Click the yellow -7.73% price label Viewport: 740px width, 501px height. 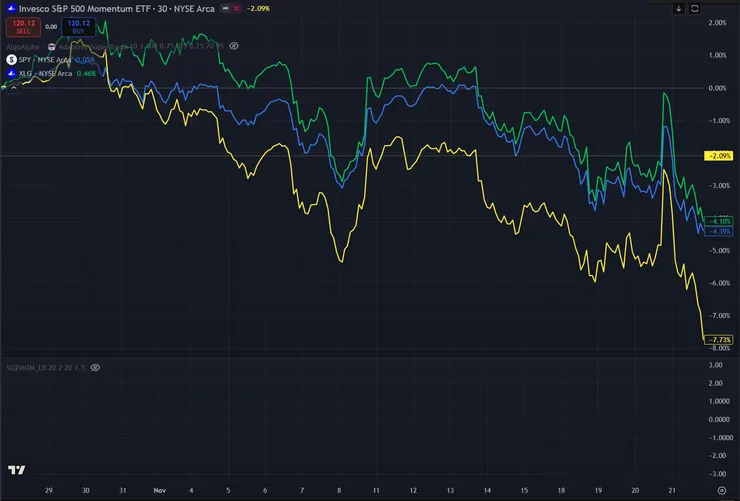click(719, 340)
